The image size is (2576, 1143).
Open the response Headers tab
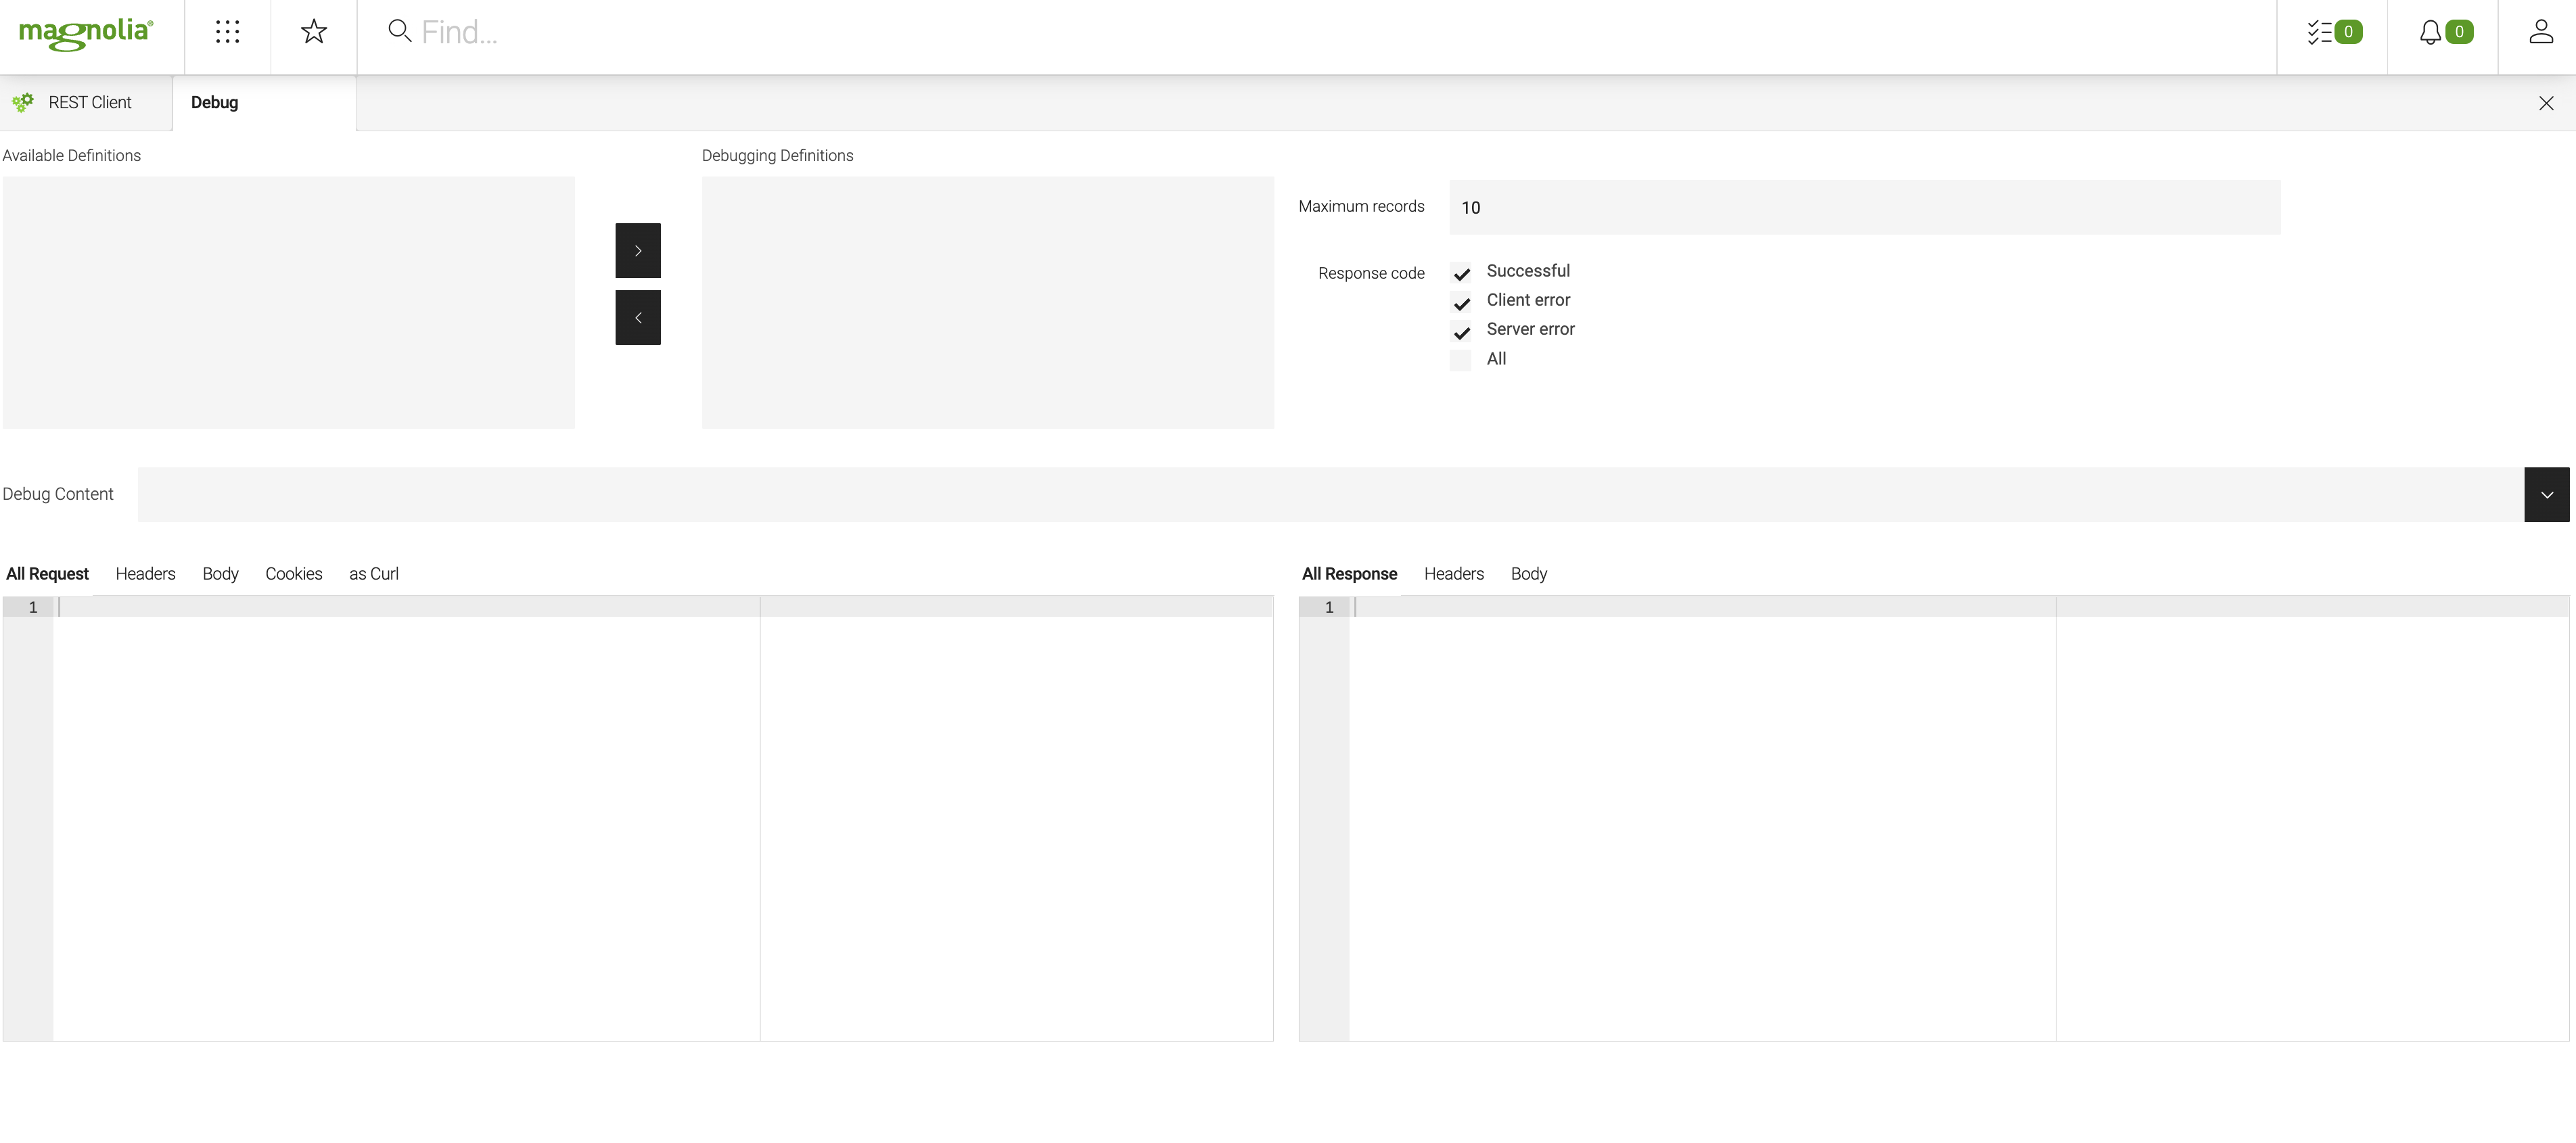pos(1453,574)
